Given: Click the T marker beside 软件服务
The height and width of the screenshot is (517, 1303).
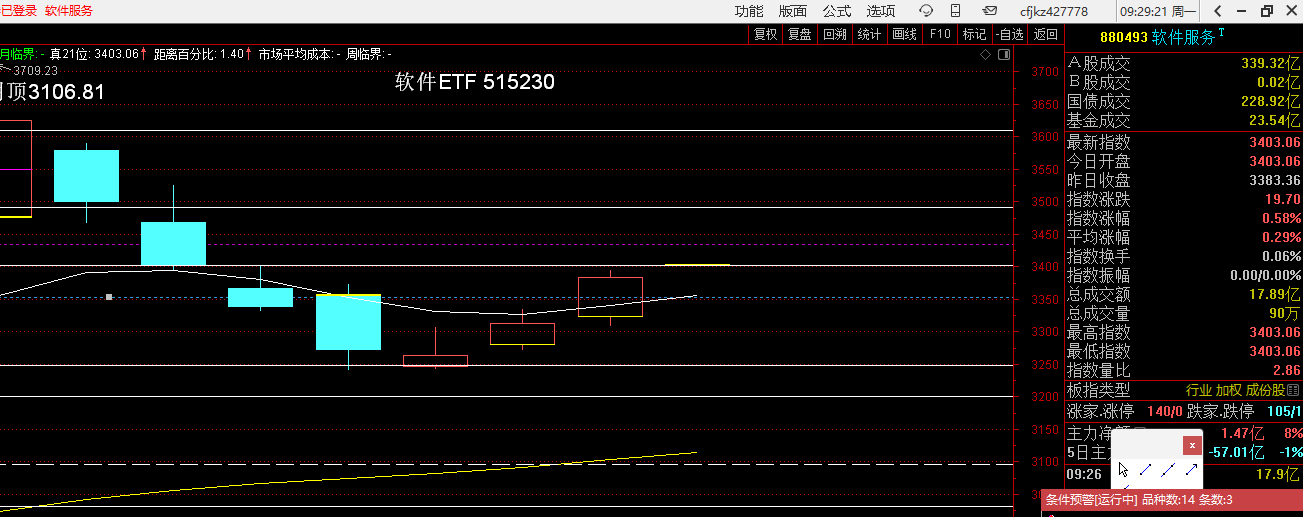Looking at the screenshot, I should [1221, 34].
